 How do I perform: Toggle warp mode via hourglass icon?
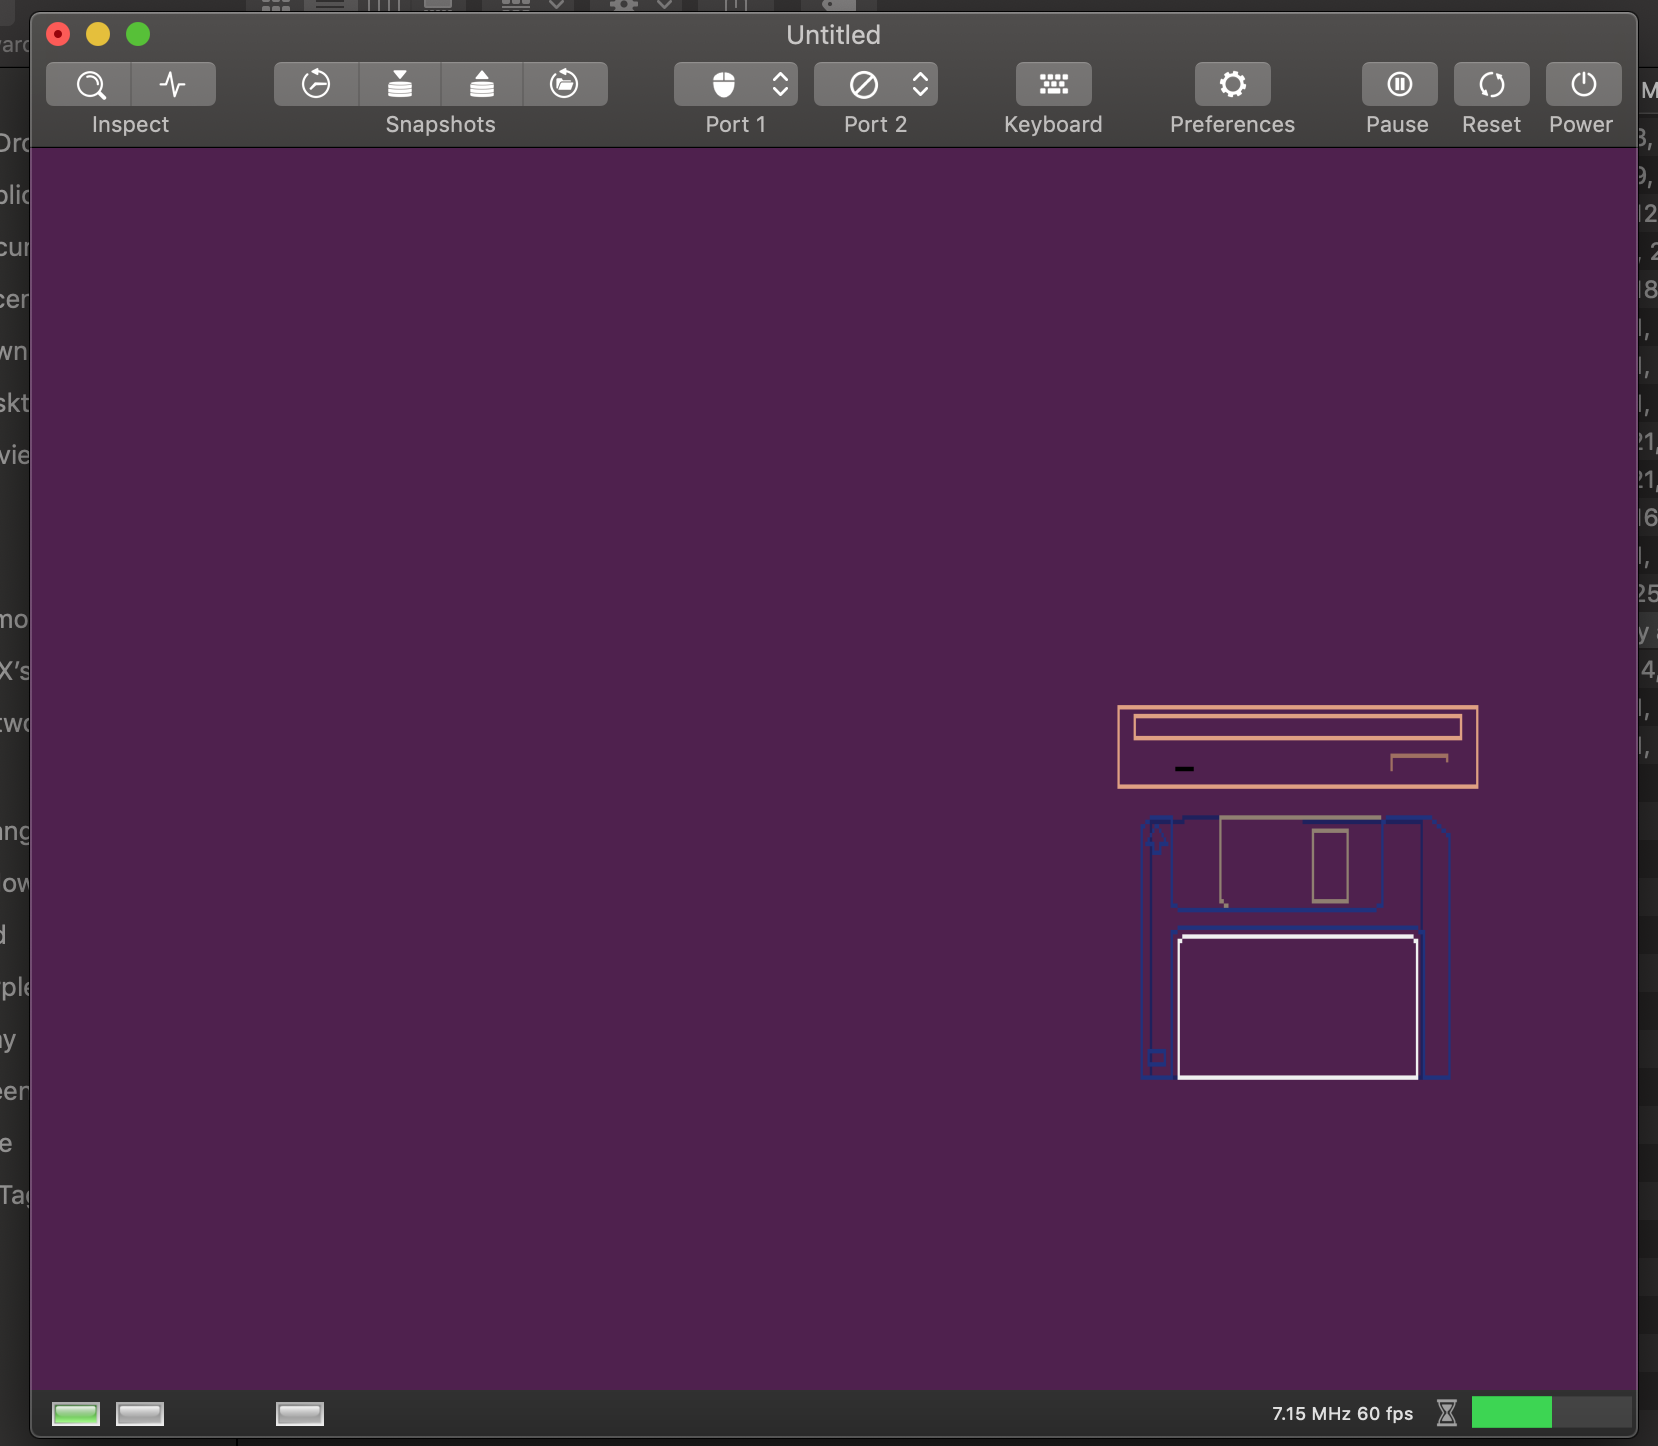tap(1447, 1413)
